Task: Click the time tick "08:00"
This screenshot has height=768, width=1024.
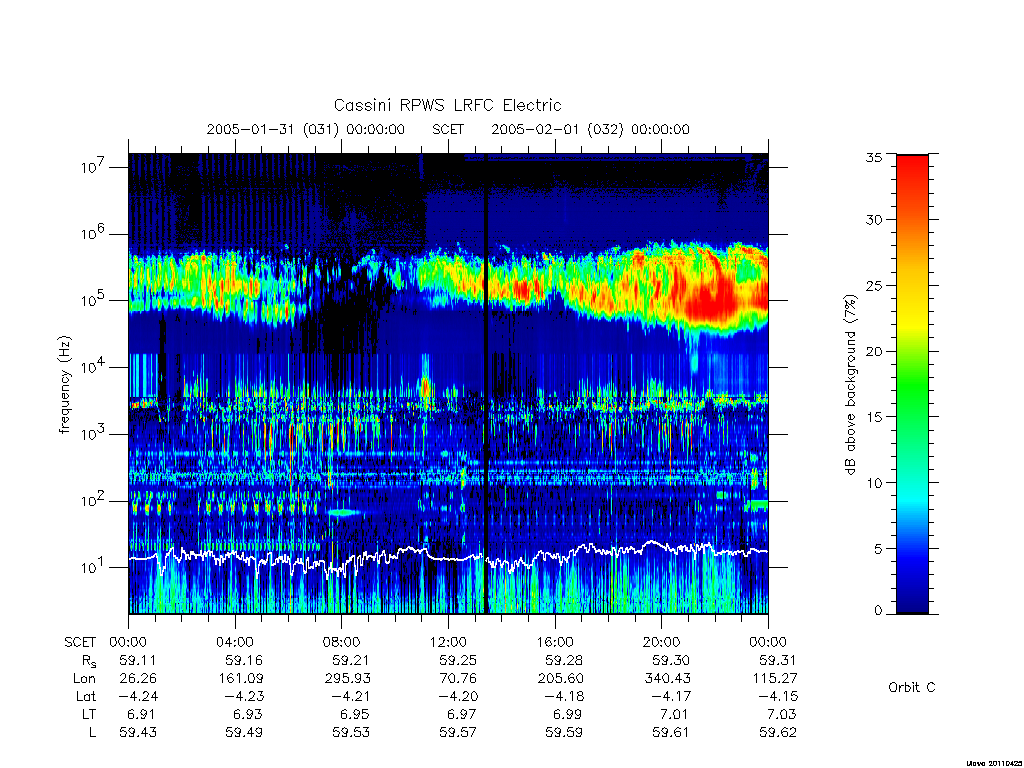Action: 341,642
